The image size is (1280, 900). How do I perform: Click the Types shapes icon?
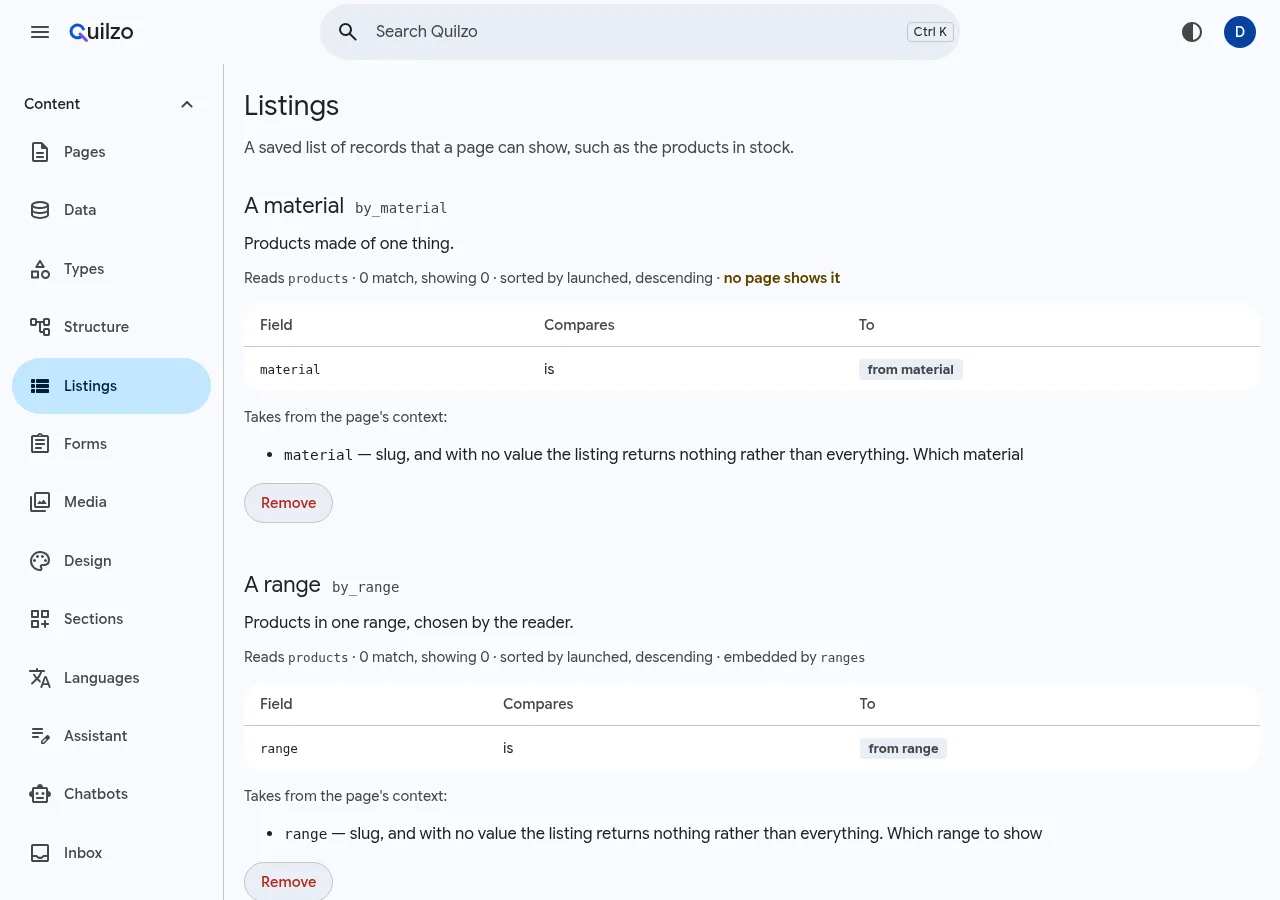point(40,269)
